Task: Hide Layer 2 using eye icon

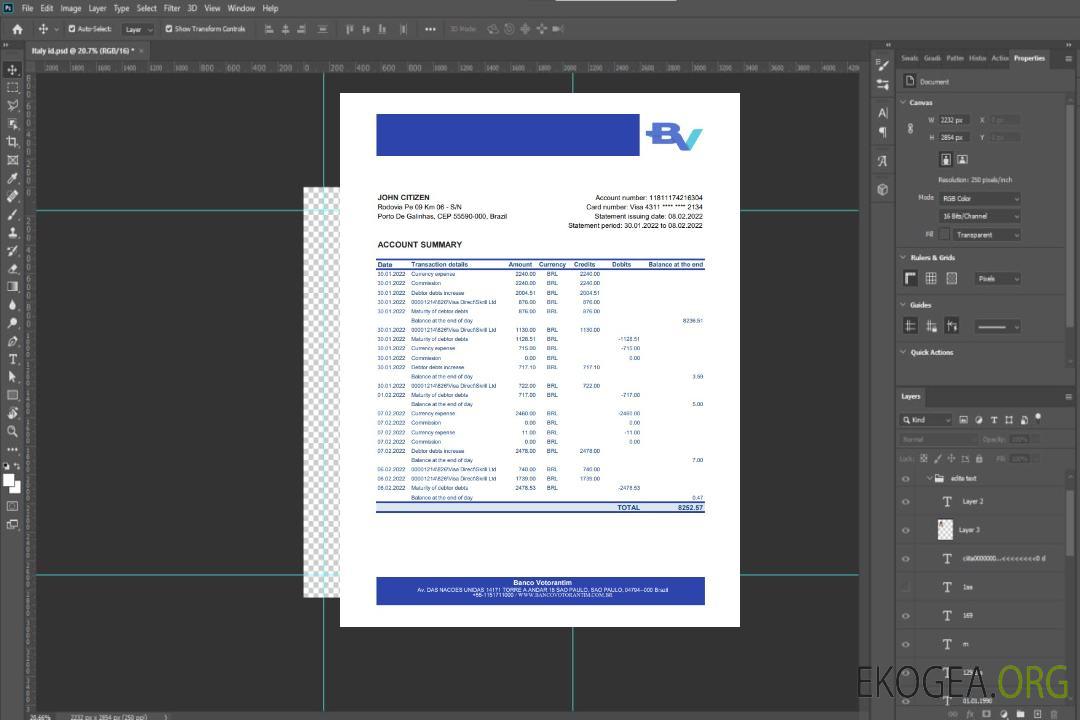Action: pyautogui.click(x=906, y=502)
